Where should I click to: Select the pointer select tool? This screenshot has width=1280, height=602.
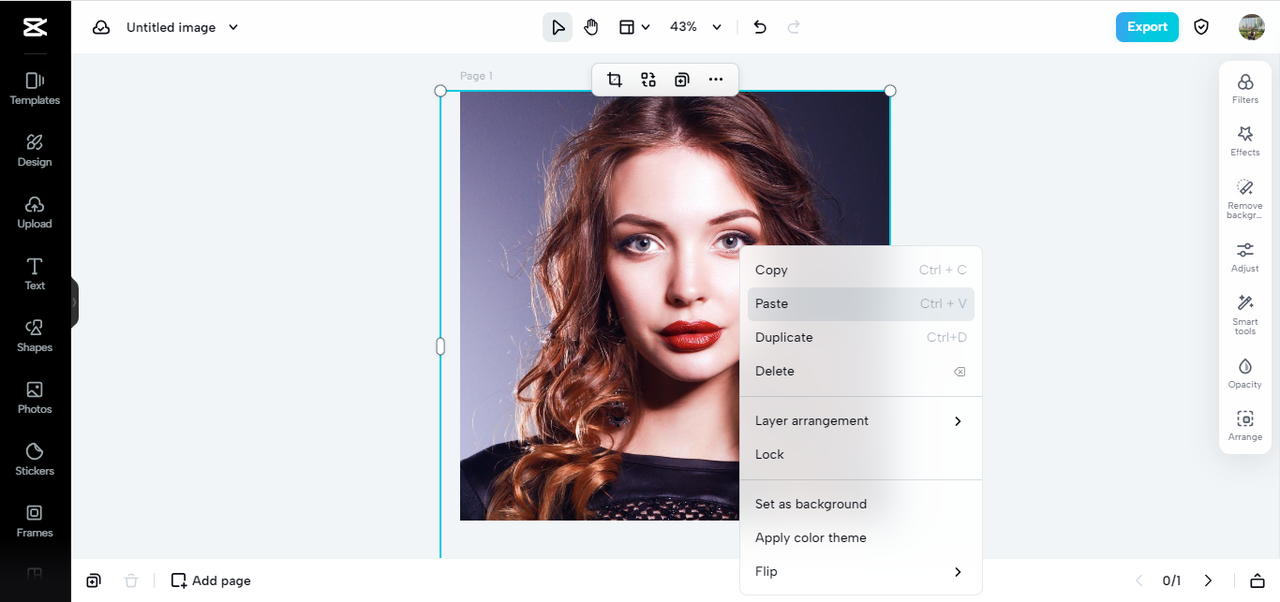point(558,27)
